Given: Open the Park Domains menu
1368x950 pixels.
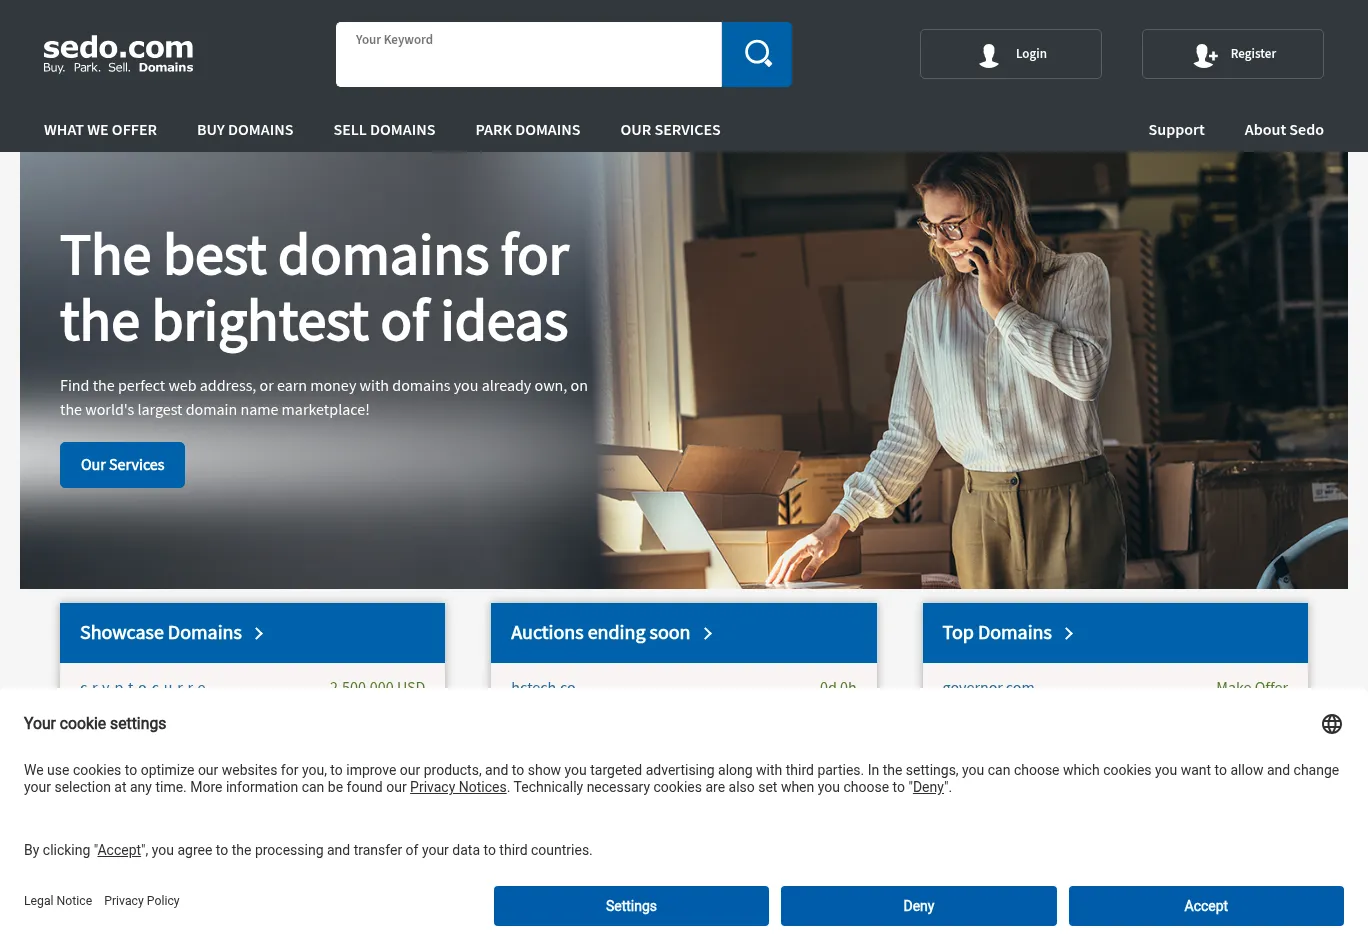Looking at the screenshot, I should [528, 130].
